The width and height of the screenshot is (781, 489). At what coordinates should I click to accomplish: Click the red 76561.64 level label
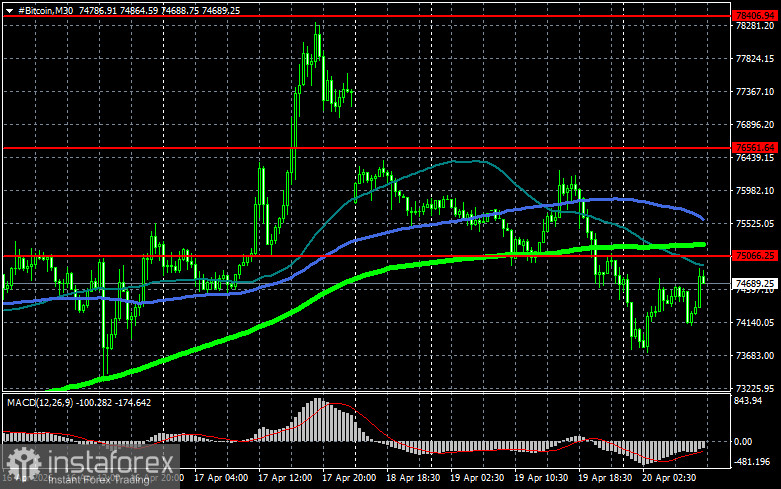[755, 148]
